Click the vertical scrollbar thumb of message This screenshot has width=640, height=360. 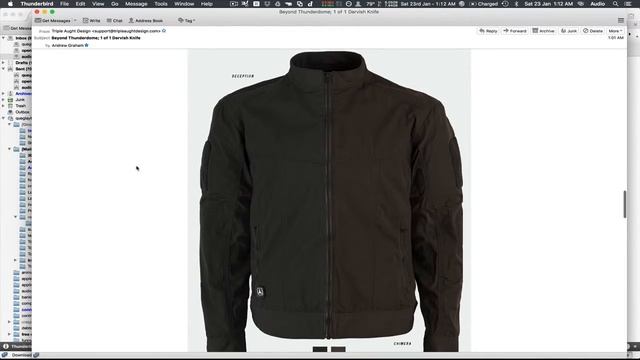pyautogui.click(x=624, y=204)
